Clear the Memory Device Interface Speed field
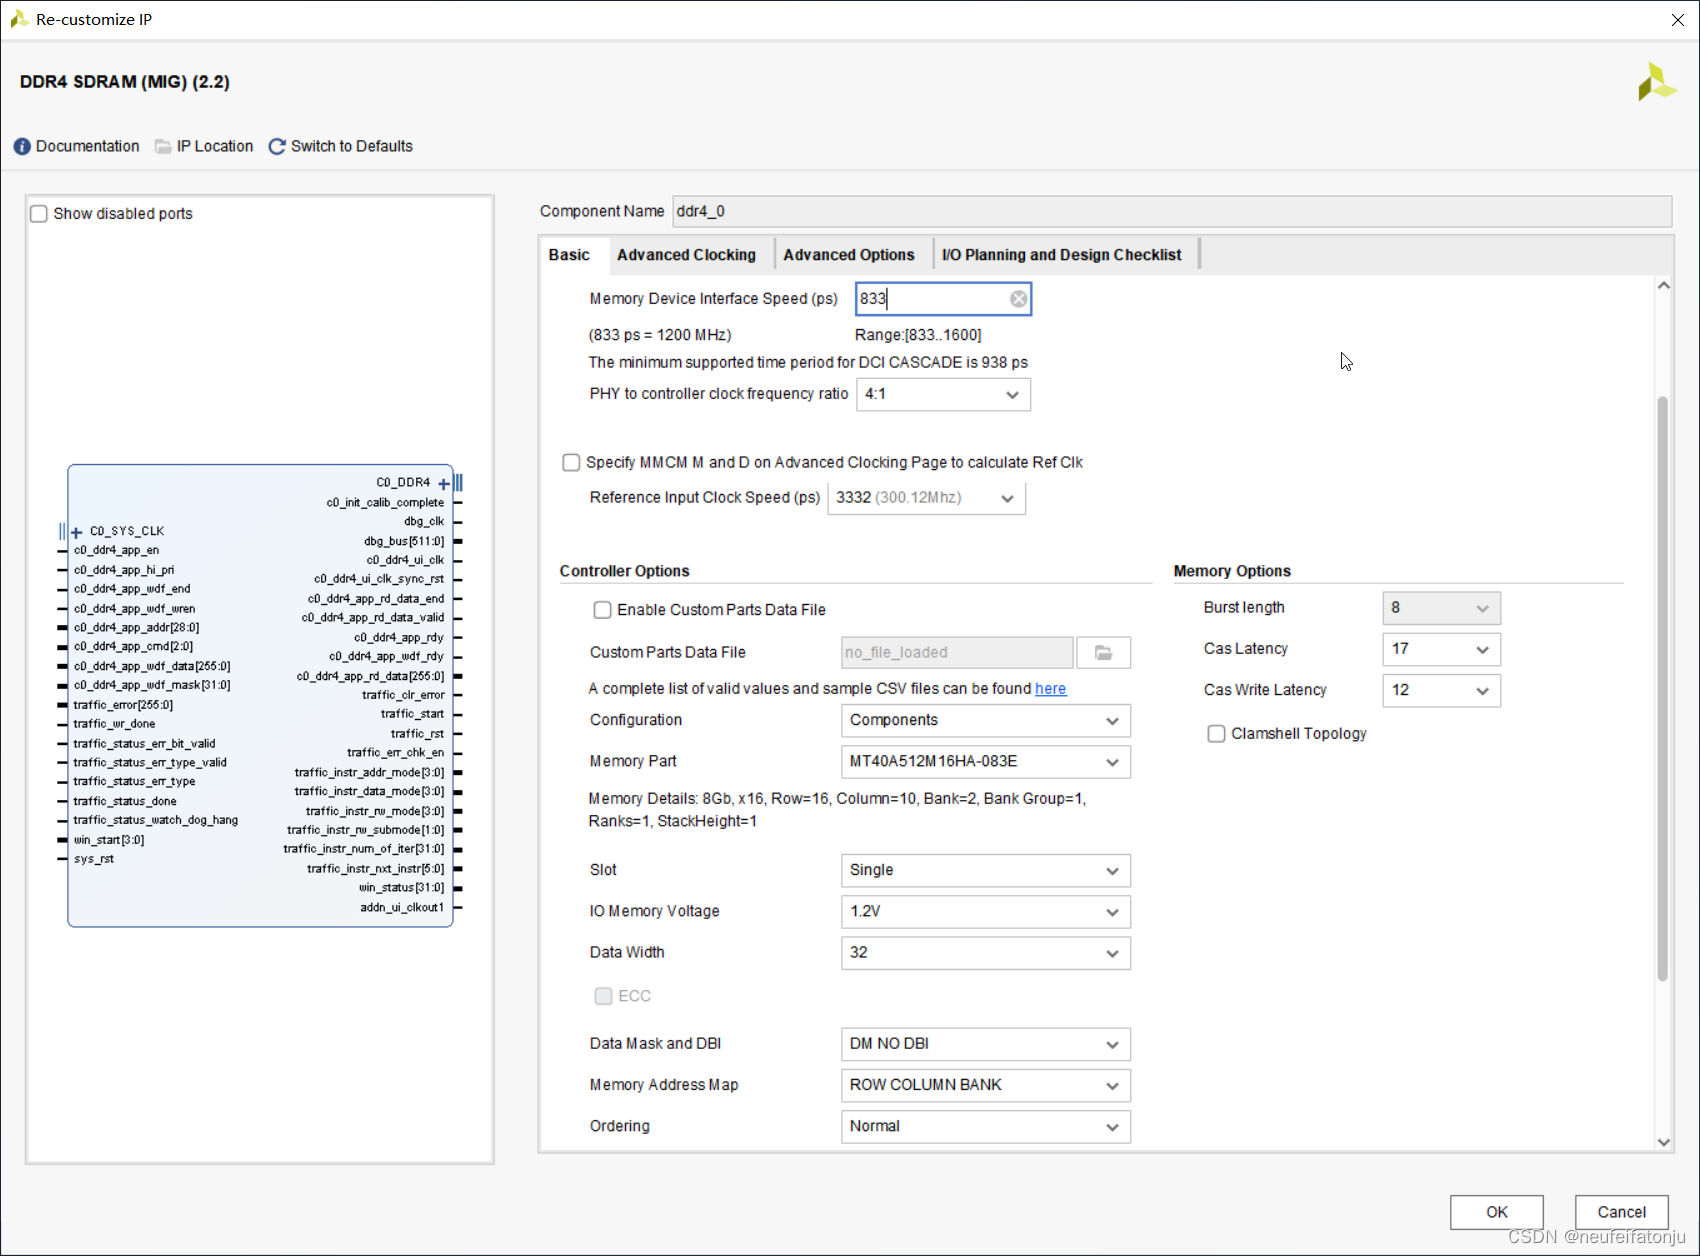The image size is (1700, 1256). [x=1018, y=299]
